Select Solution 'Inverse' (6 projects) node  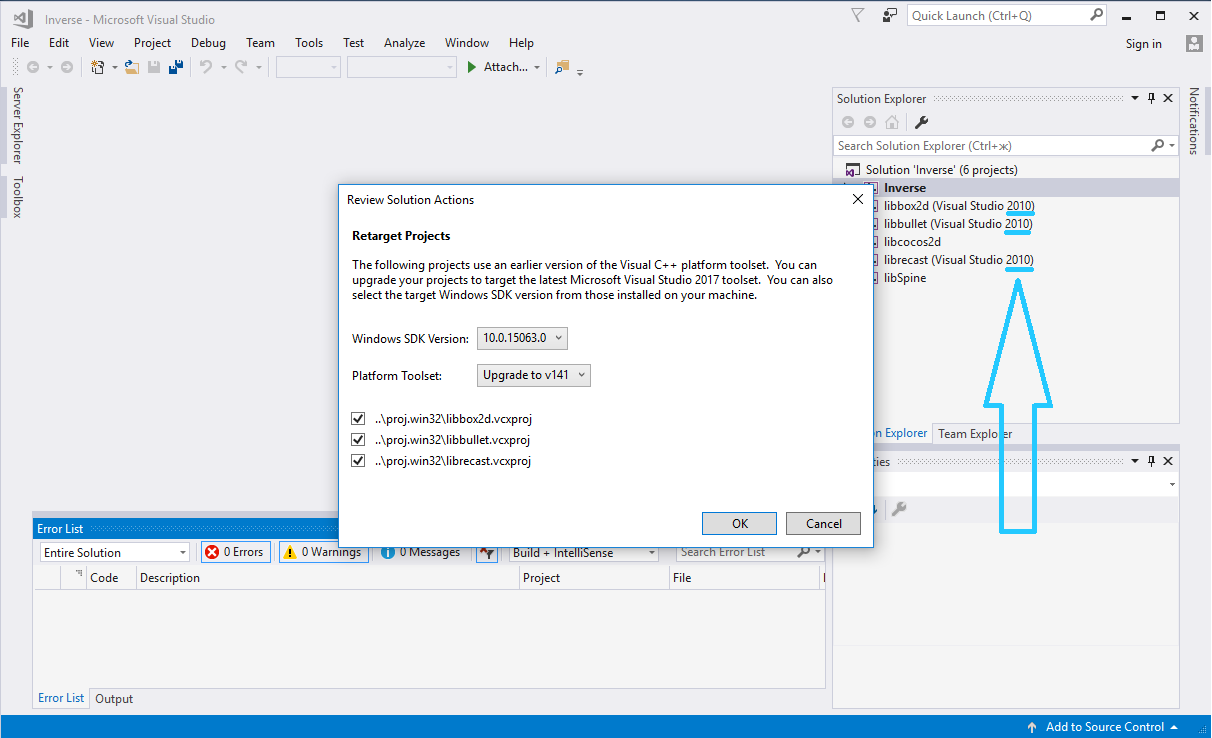point(941,170)
